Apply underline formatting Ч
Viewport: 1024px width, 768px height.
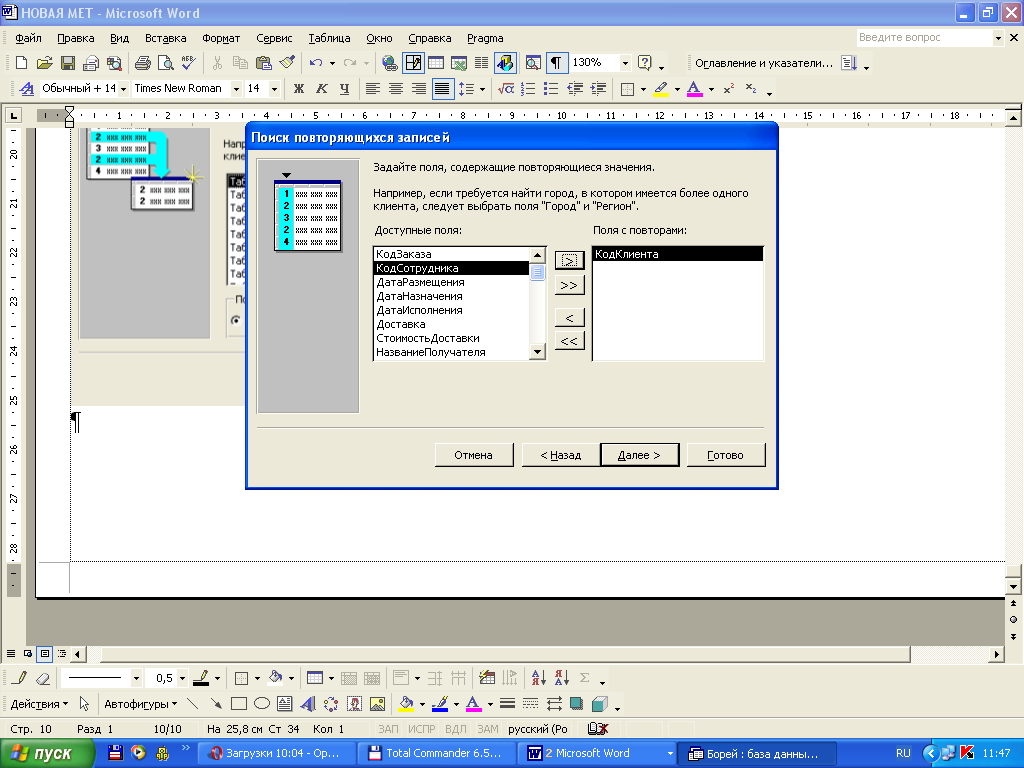click(344, 88)
